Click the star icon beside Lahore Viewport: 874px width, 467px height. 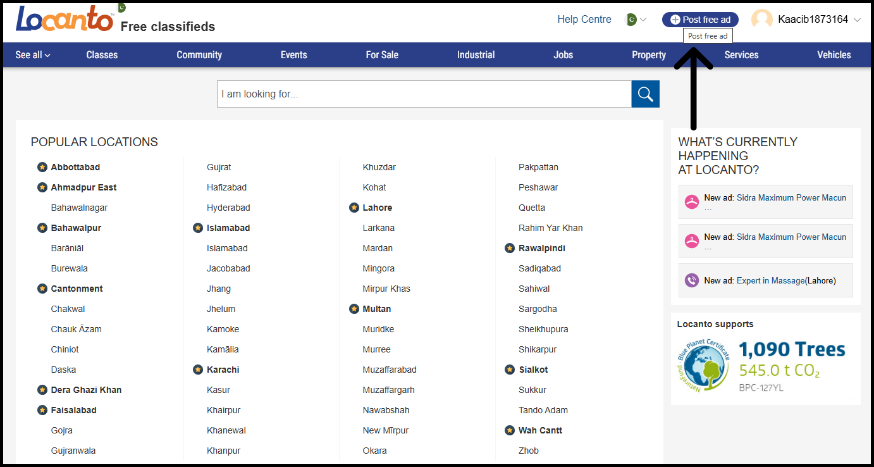pyautogui.click(x=354, y=208)
